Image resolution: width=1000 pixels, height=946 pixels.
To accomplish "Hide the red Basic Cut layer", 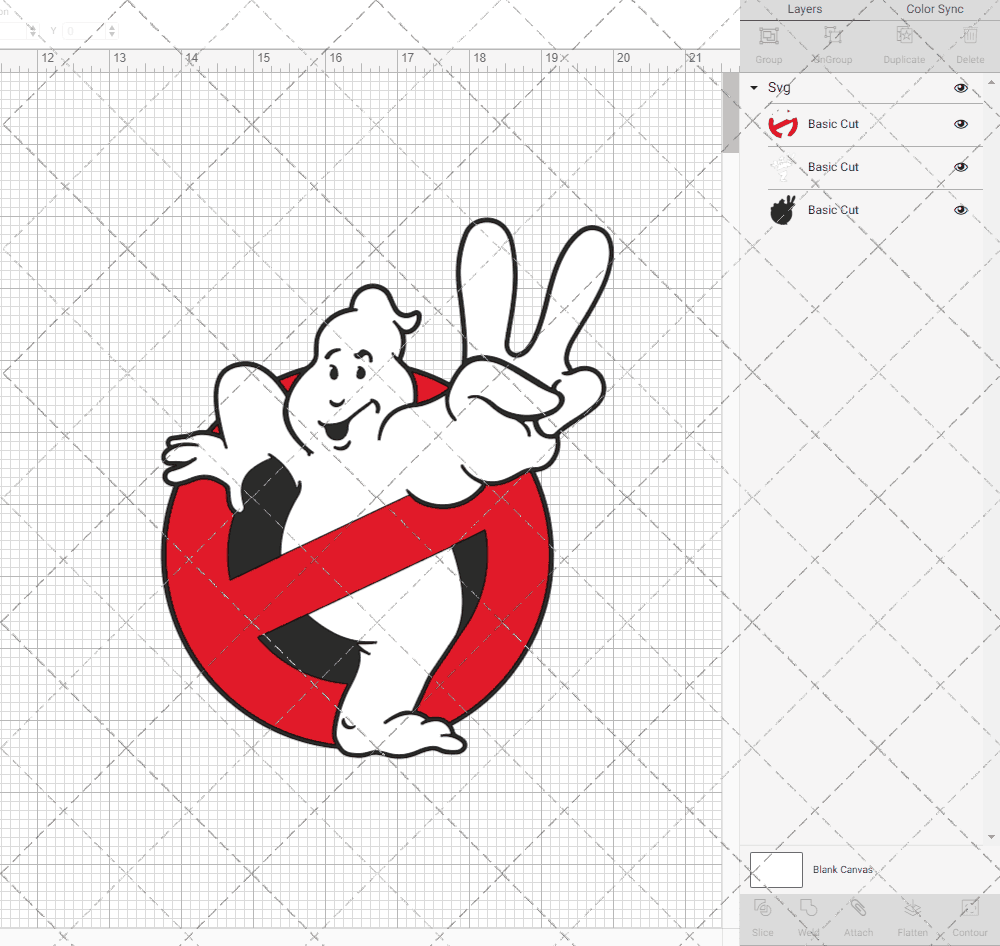I will [x=960, y=124].
